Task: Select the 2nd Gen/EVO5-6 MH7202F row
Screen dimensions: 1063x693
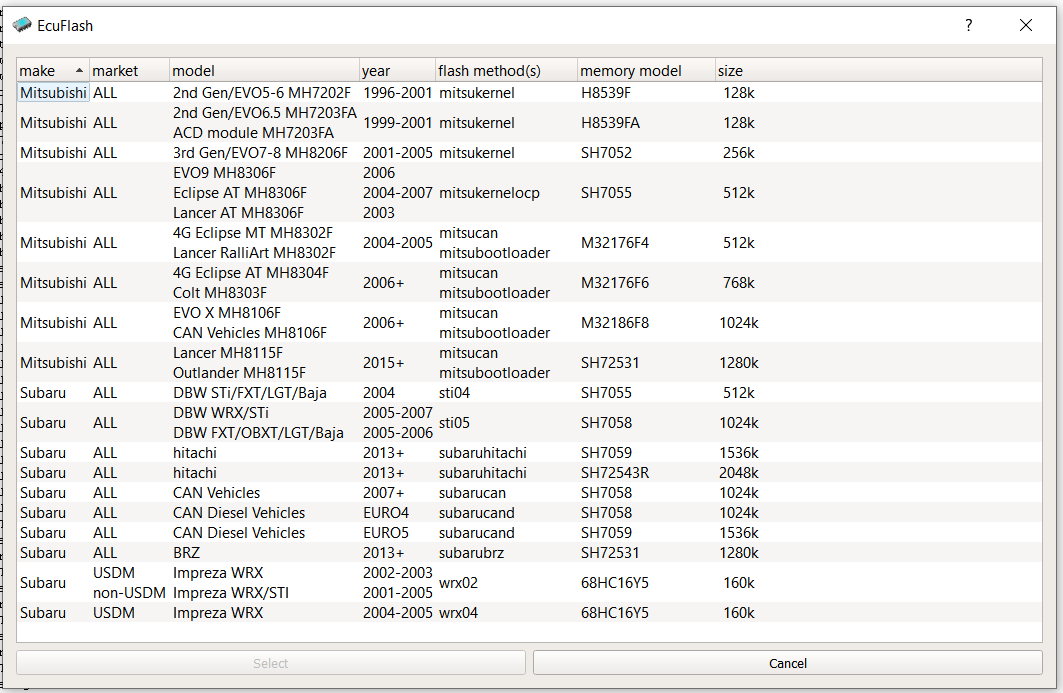Action: 260,92
